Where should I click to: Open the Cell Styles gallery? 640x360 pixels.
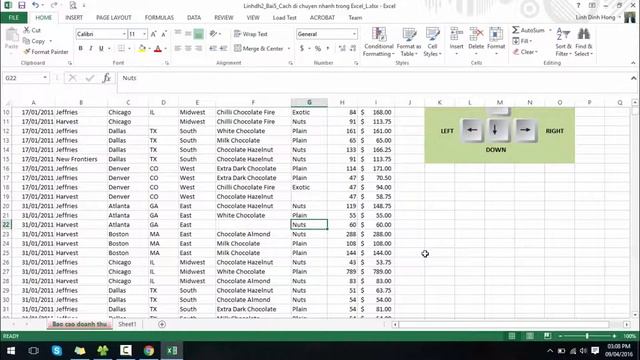point(432,42)
